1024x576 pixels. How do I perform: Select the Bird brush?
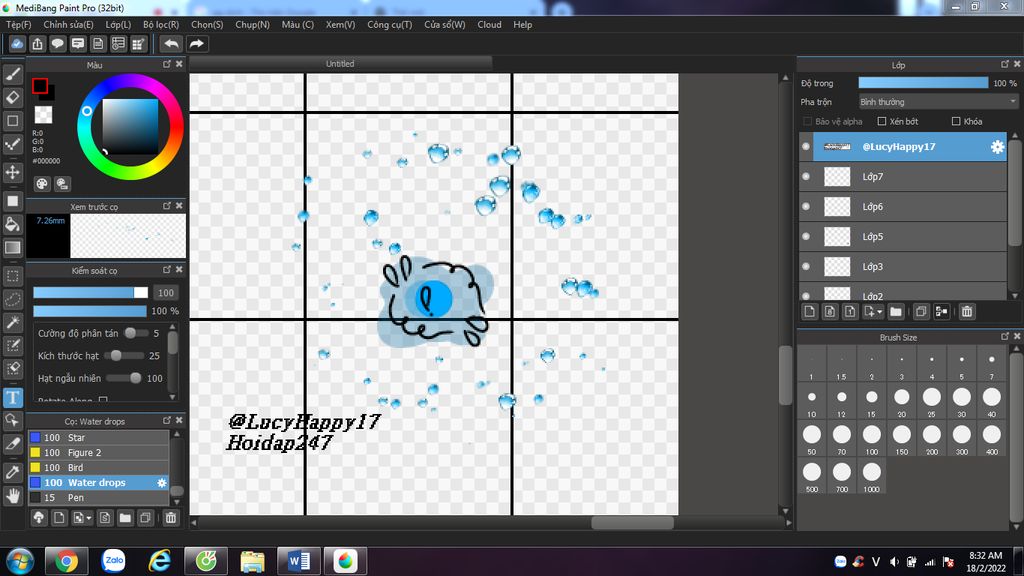coord(99,468)
